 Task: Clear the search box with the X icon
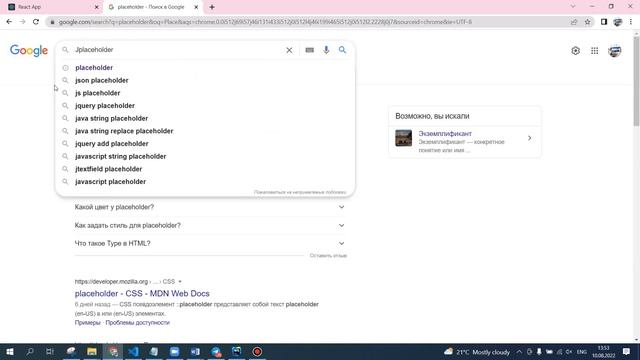[289, 50]
